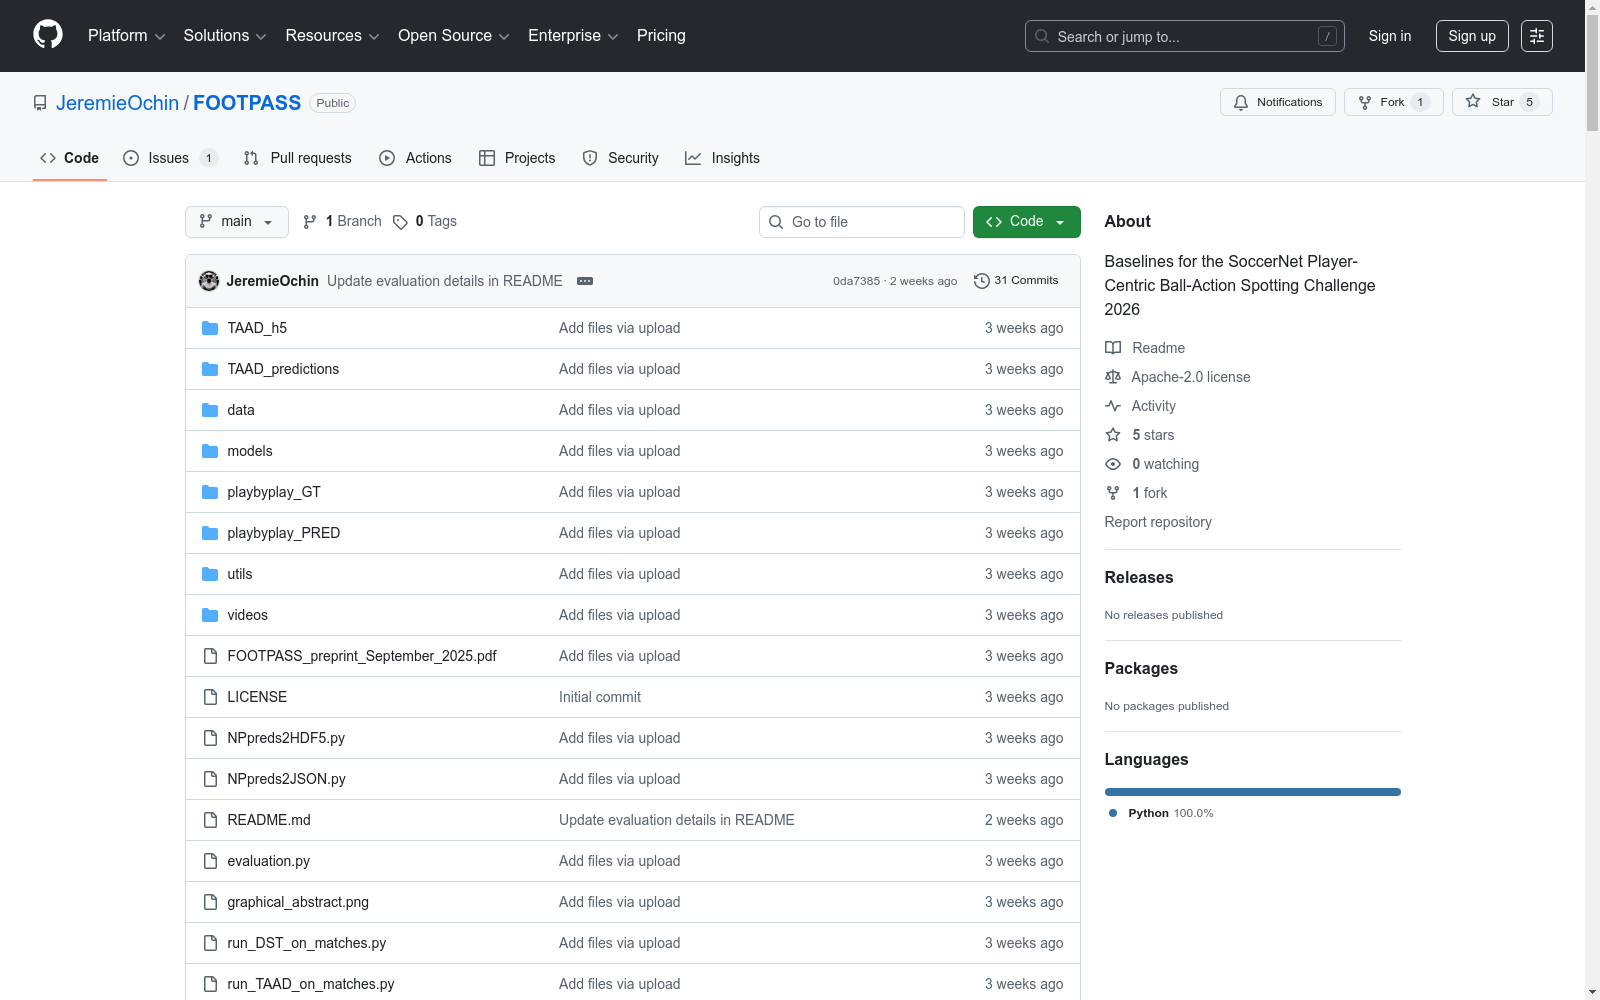This screenshot has height=1000, width=1600.
Task: Open the run_DST_on_matches.py file
Action: (x=307, y=943)
